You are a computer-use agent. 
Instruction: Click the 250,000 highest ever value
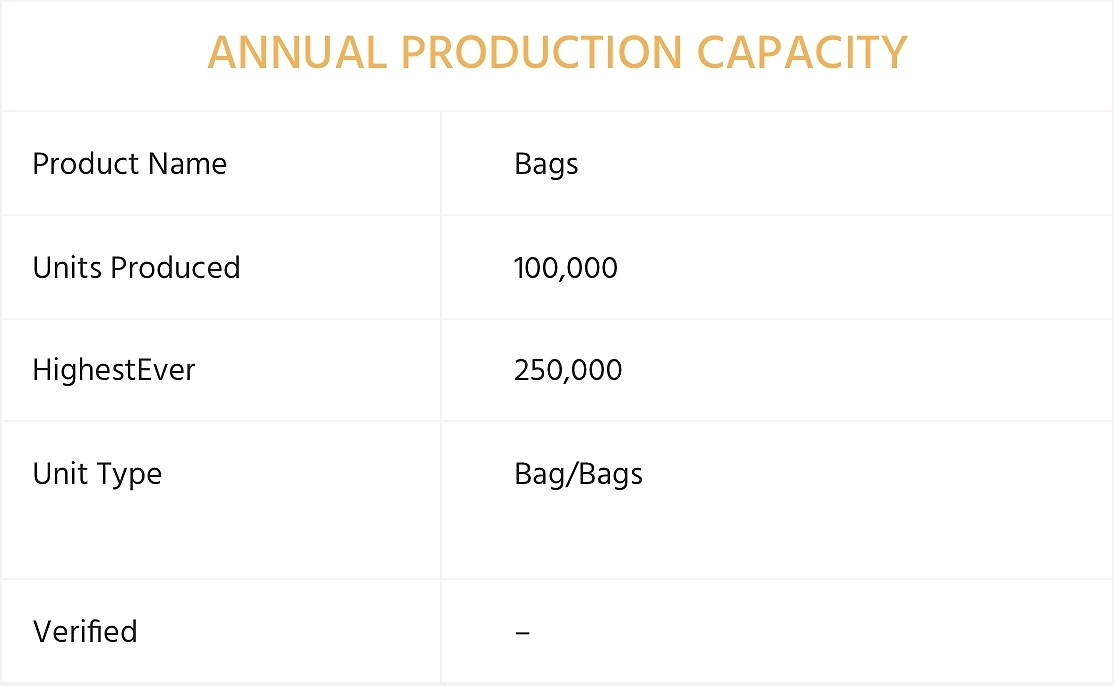pyautogui.click(x=568, y=371)
